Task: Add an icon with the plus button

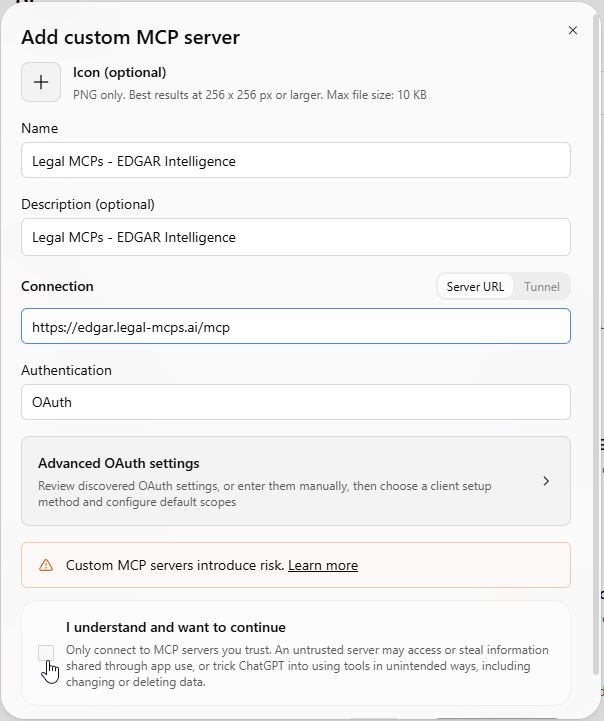Action: [41, 82]
